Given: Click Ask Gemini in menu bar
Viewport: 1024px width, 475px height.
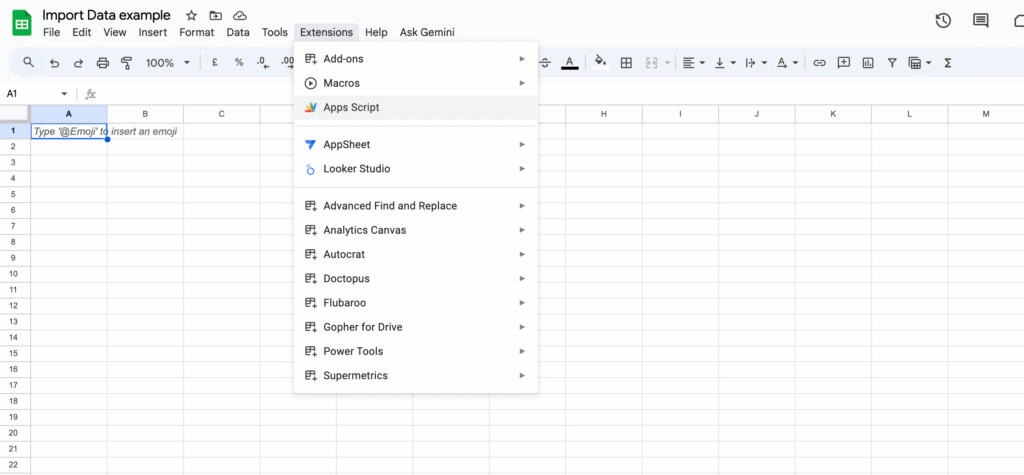Looking at the screenshot, I should tap(427, 32).
